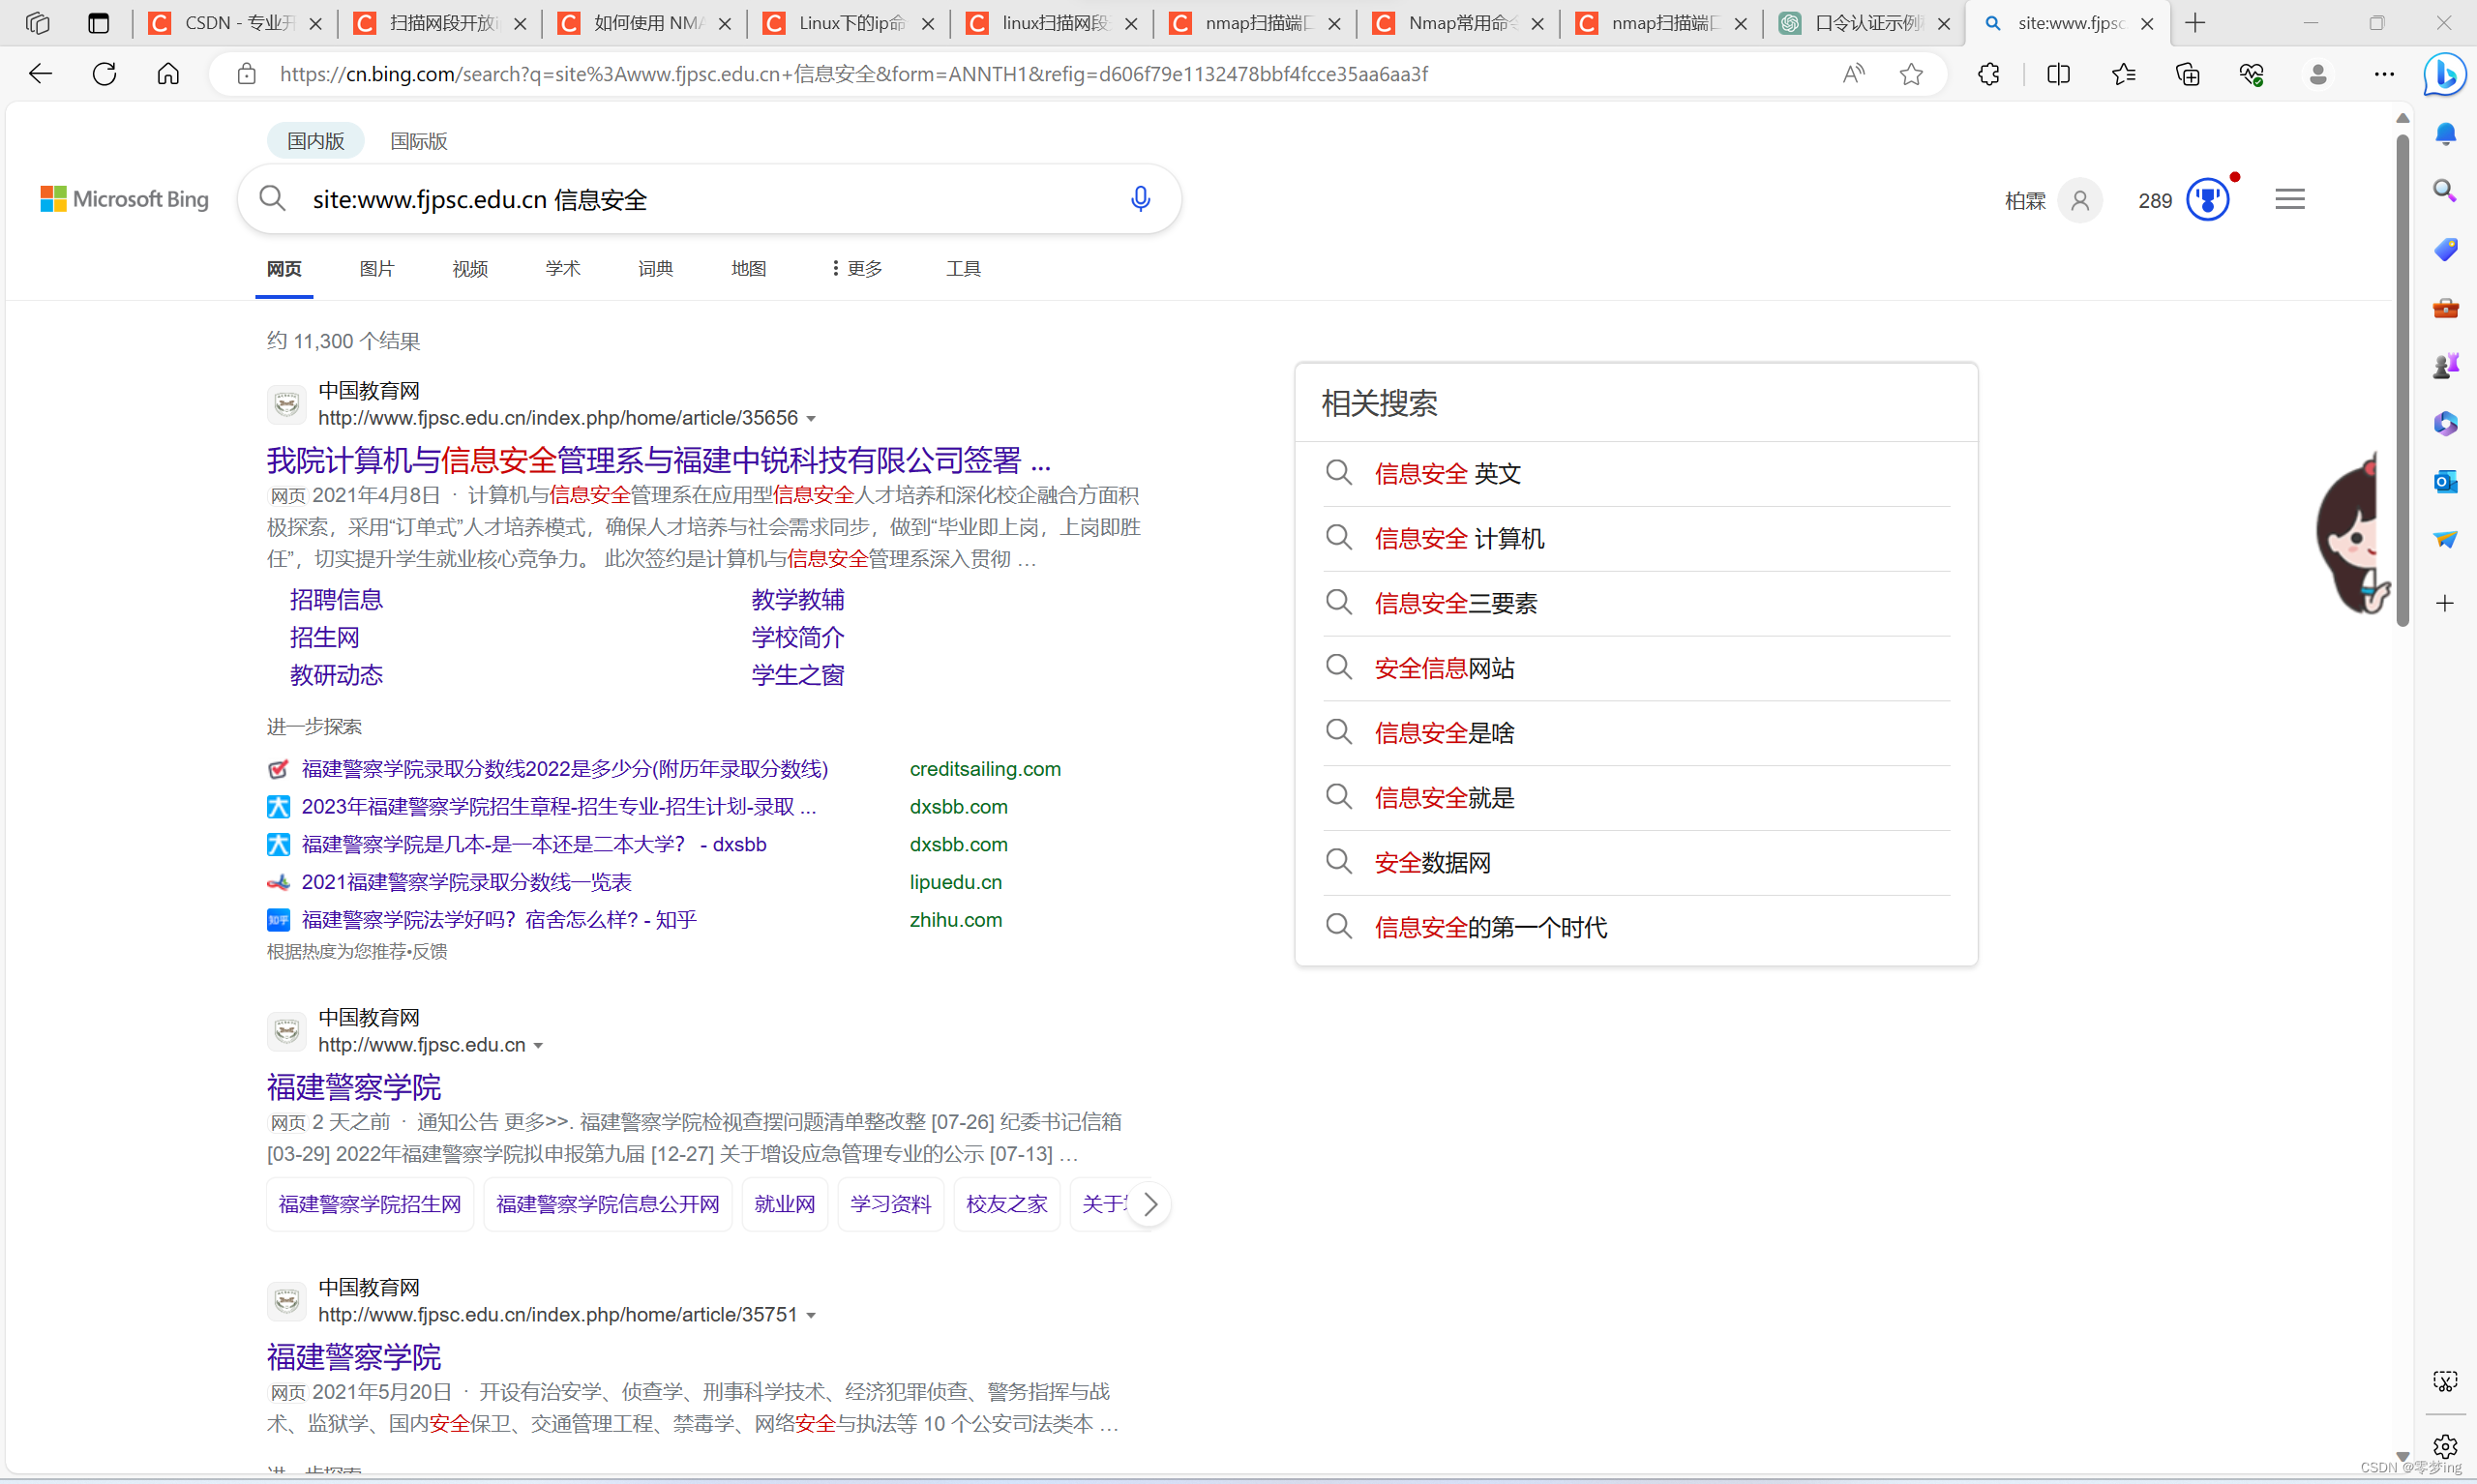This screenshot has width=2477, height=1484.
Task: Expand dropdown next to article/35656 URL
Action: [811, 419]
